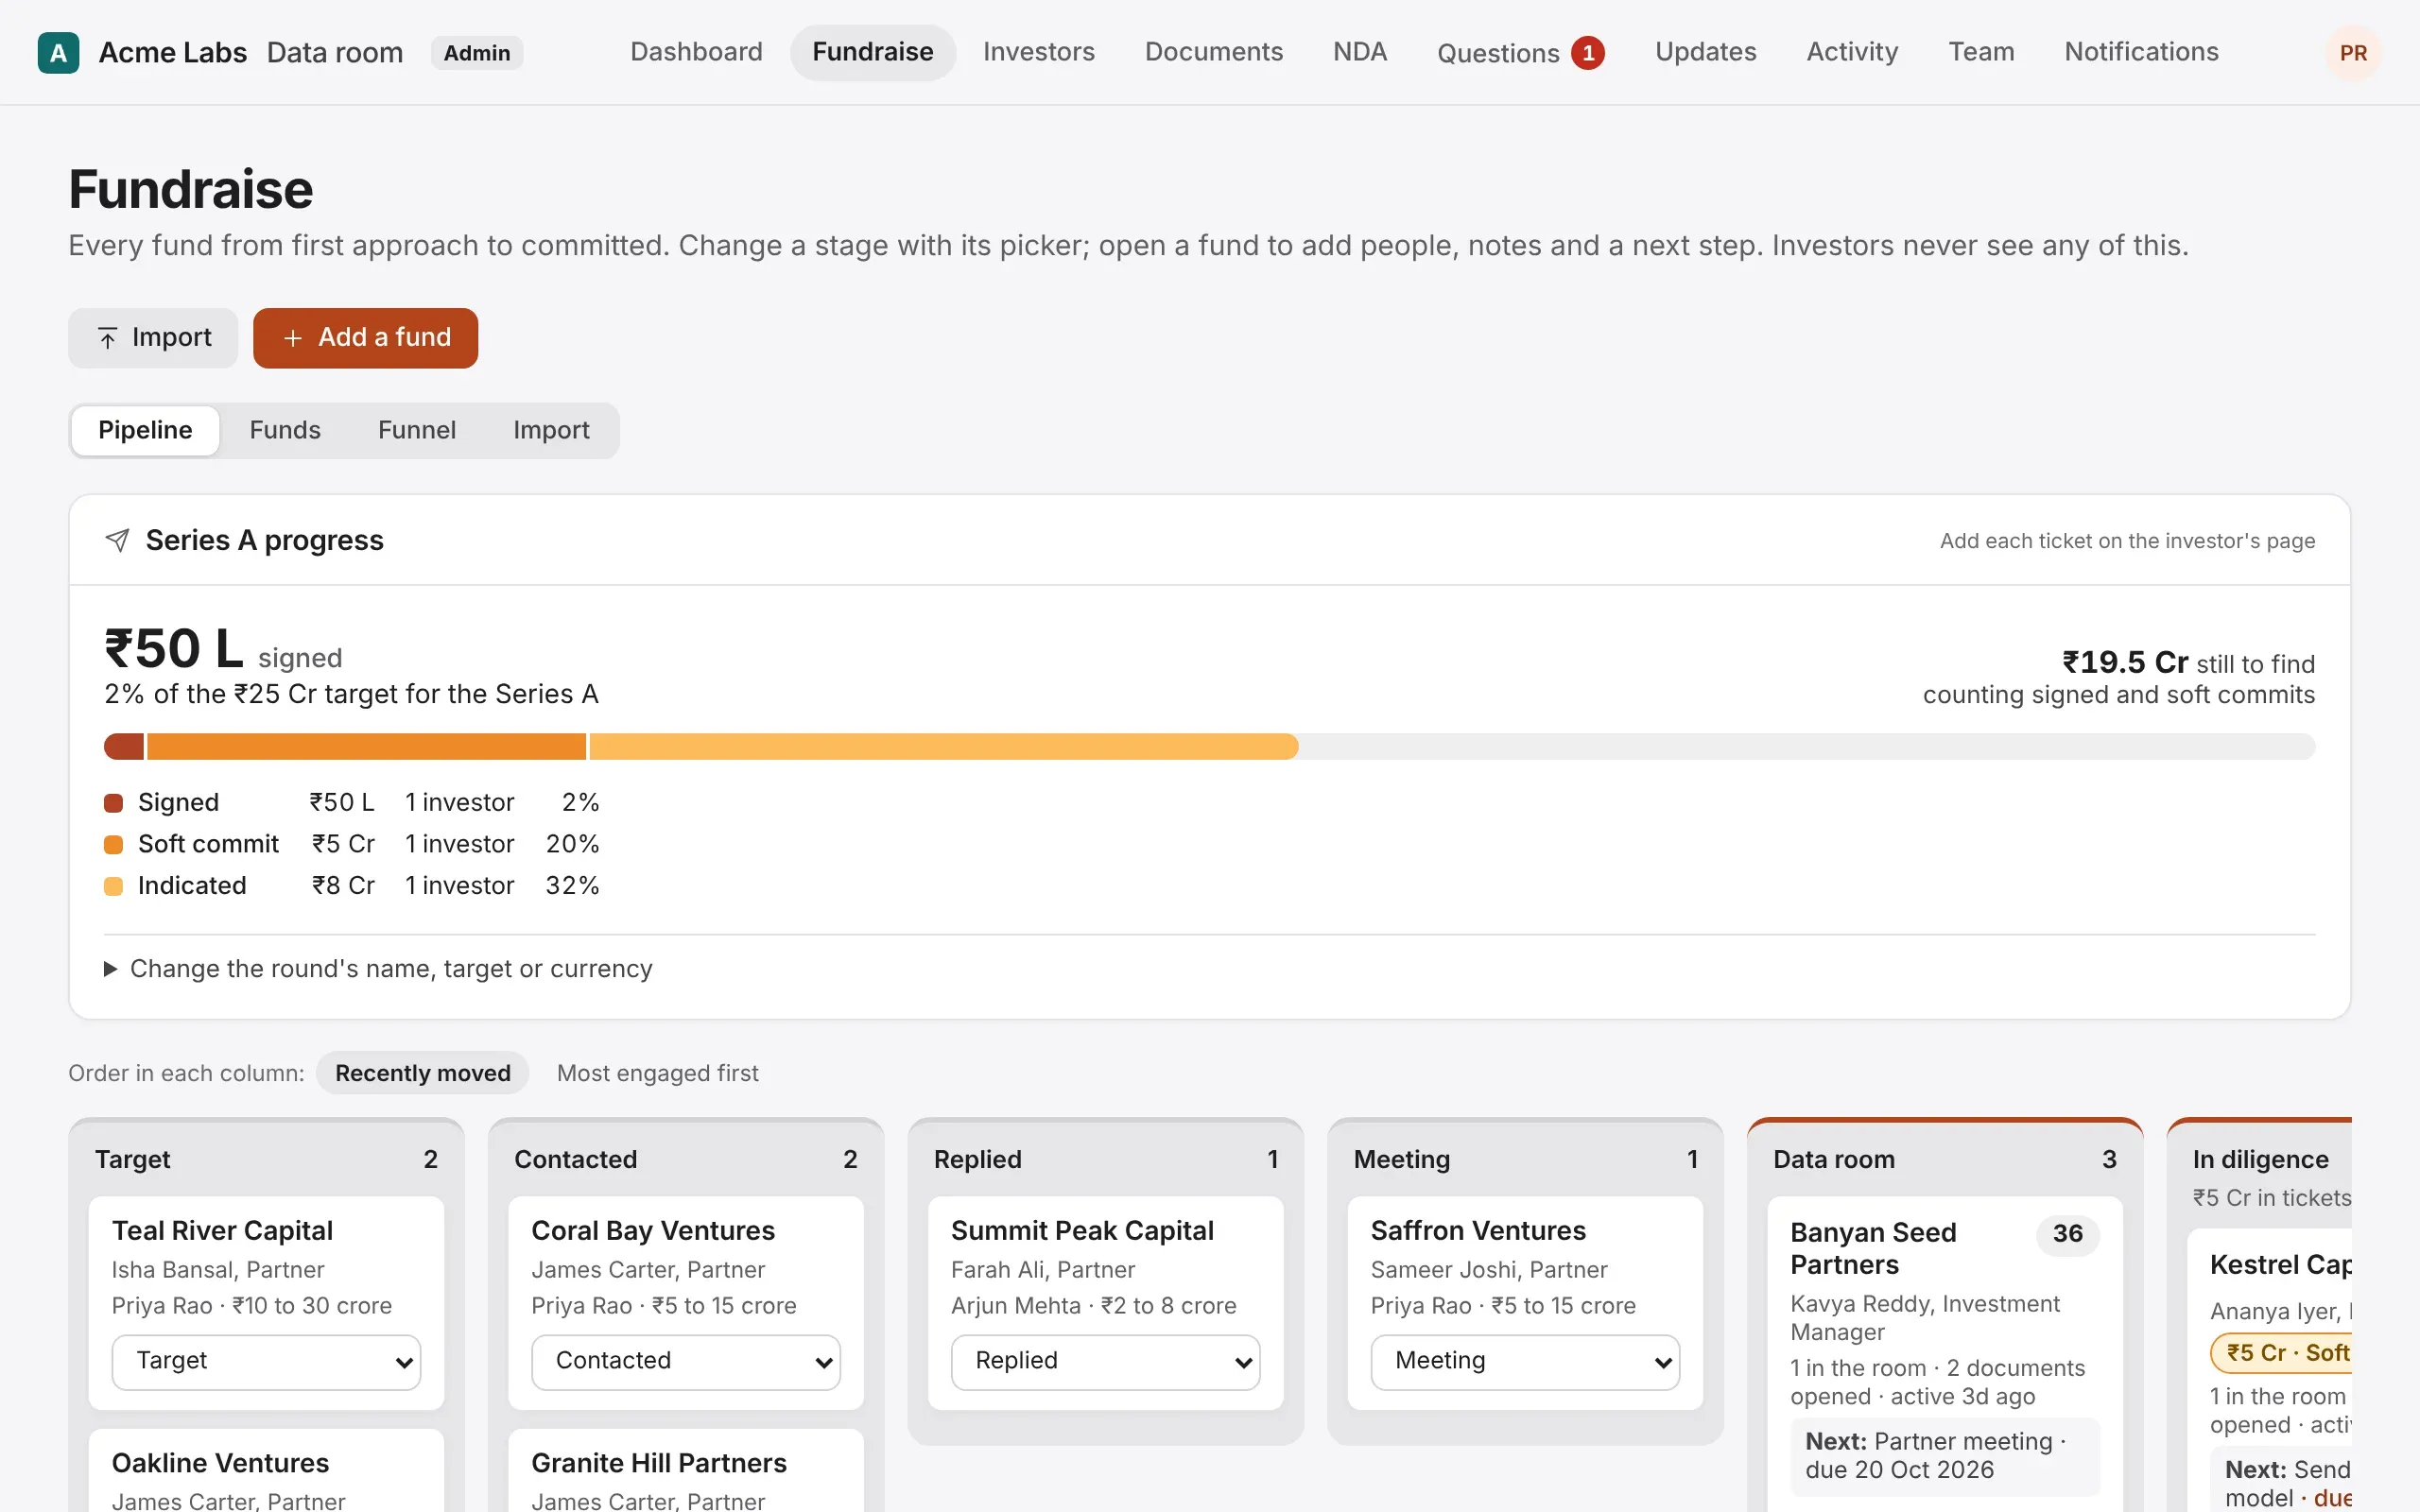Screen dimensions: 2420x1512
Task: Expand Change the round's name, target or currency
Action: point(379,968)
